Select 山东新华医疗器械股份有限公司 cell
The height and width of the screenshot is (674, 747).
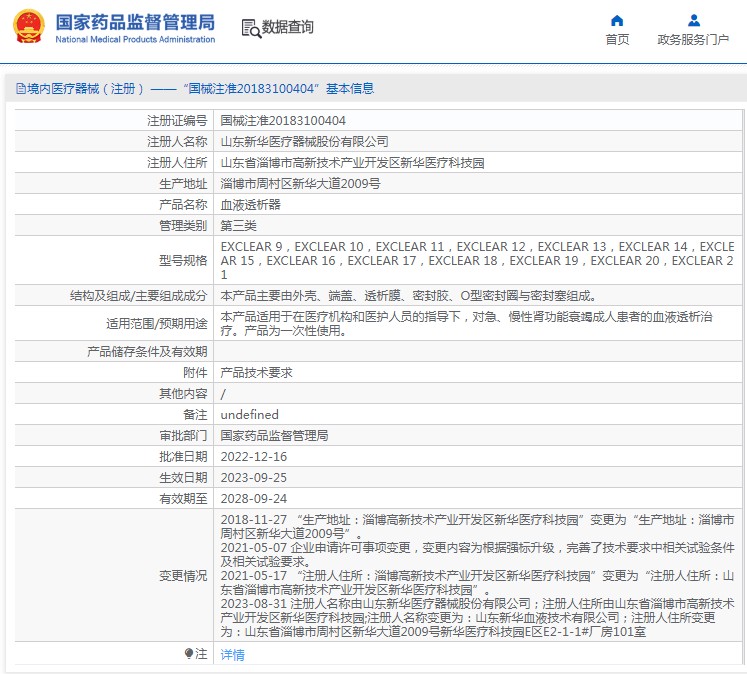point(304,141)
